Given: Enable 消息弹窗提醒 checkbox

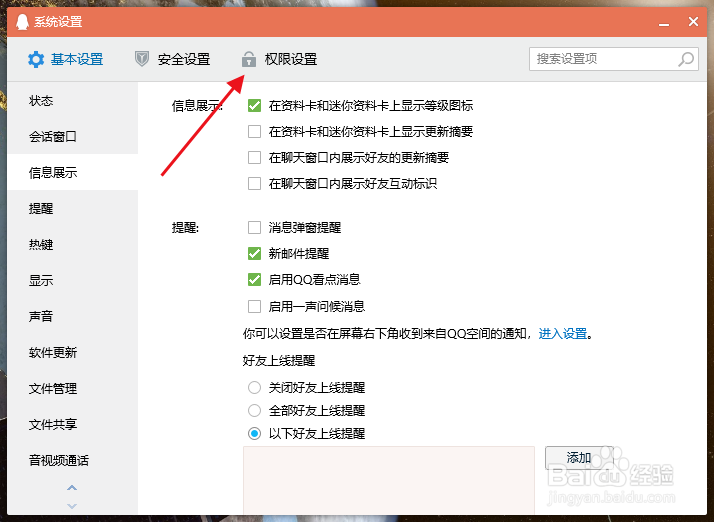Looking at the screenshot, I should [254, 227].
